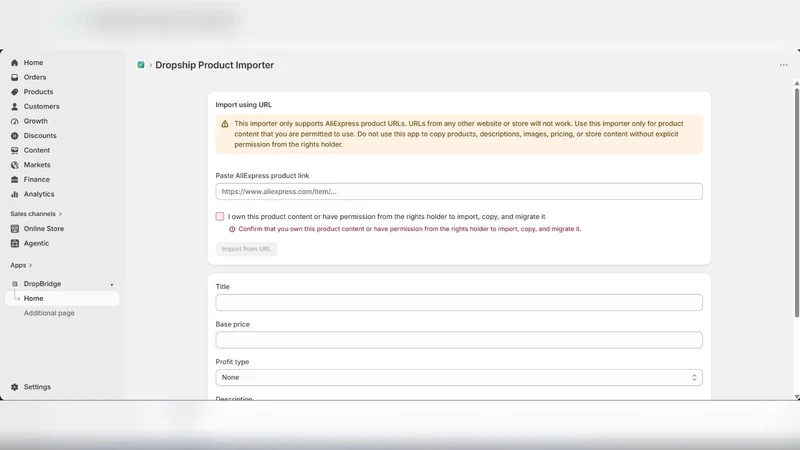The image size is (800, 450).
Task: Click the Discounts badge icon
Action: 14,136
